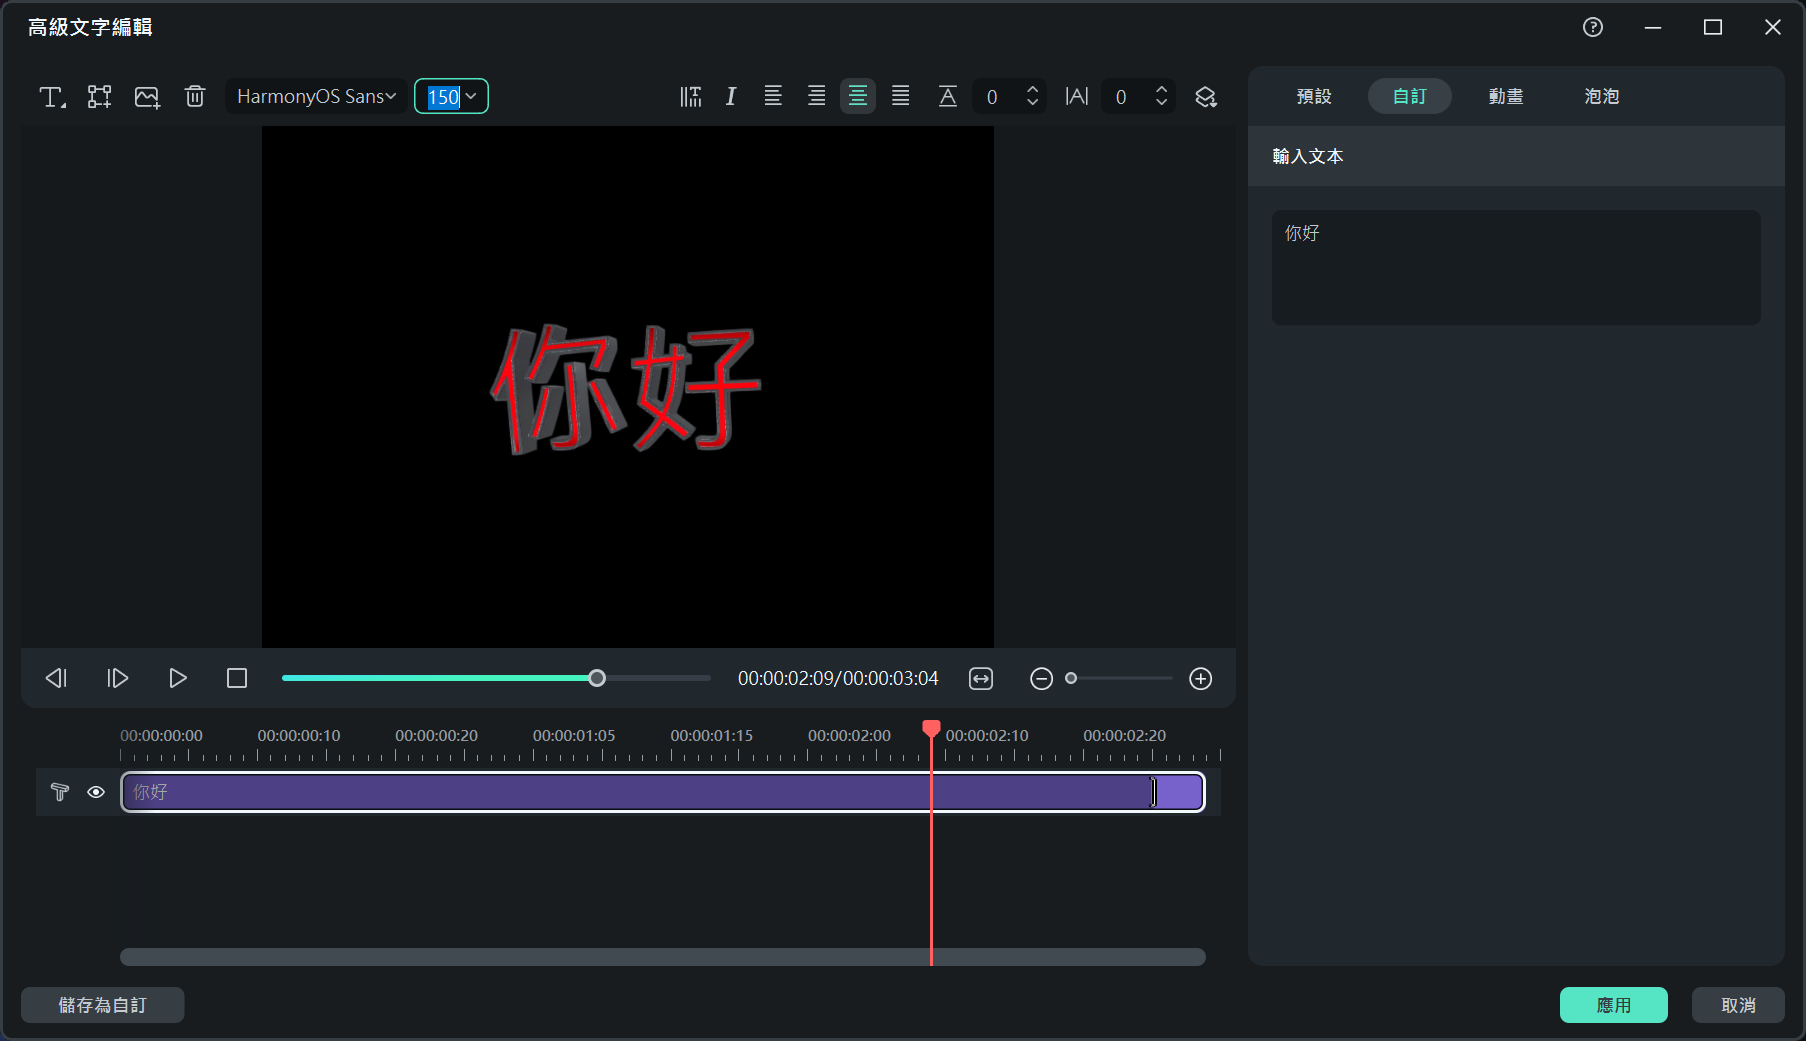Open the HarmonyOS Sans font dropdown
Viewport: 1806px width, 1041px height.
click(x=316, y=97)
